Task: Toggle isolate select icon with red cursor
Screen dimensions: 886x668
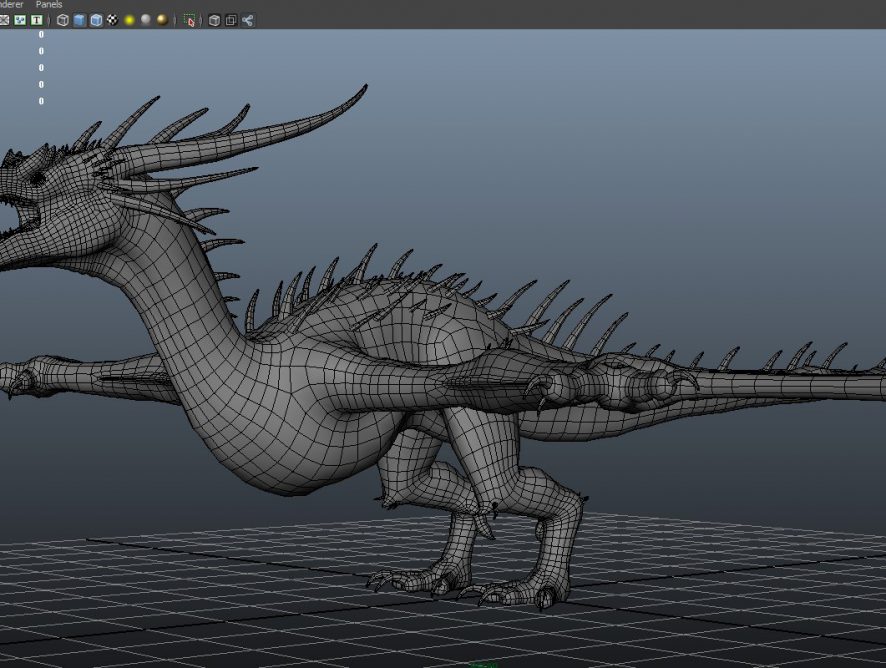Action: point(190,20)
